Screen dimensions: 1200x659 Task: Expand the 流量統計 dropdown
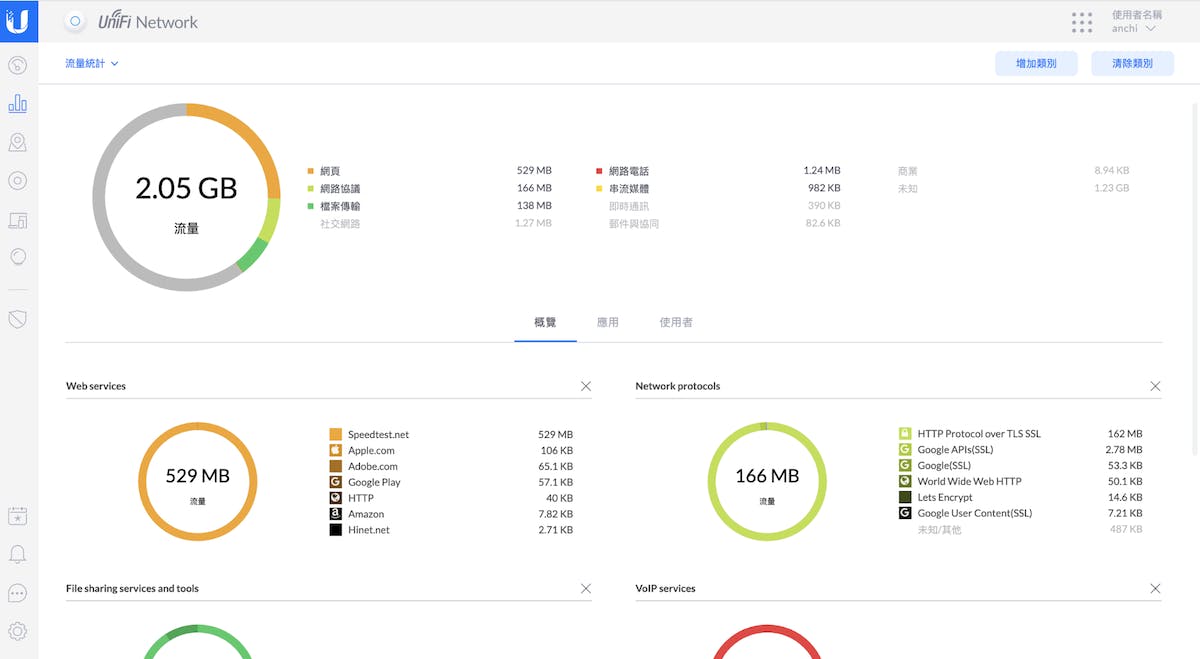[92, 64]
